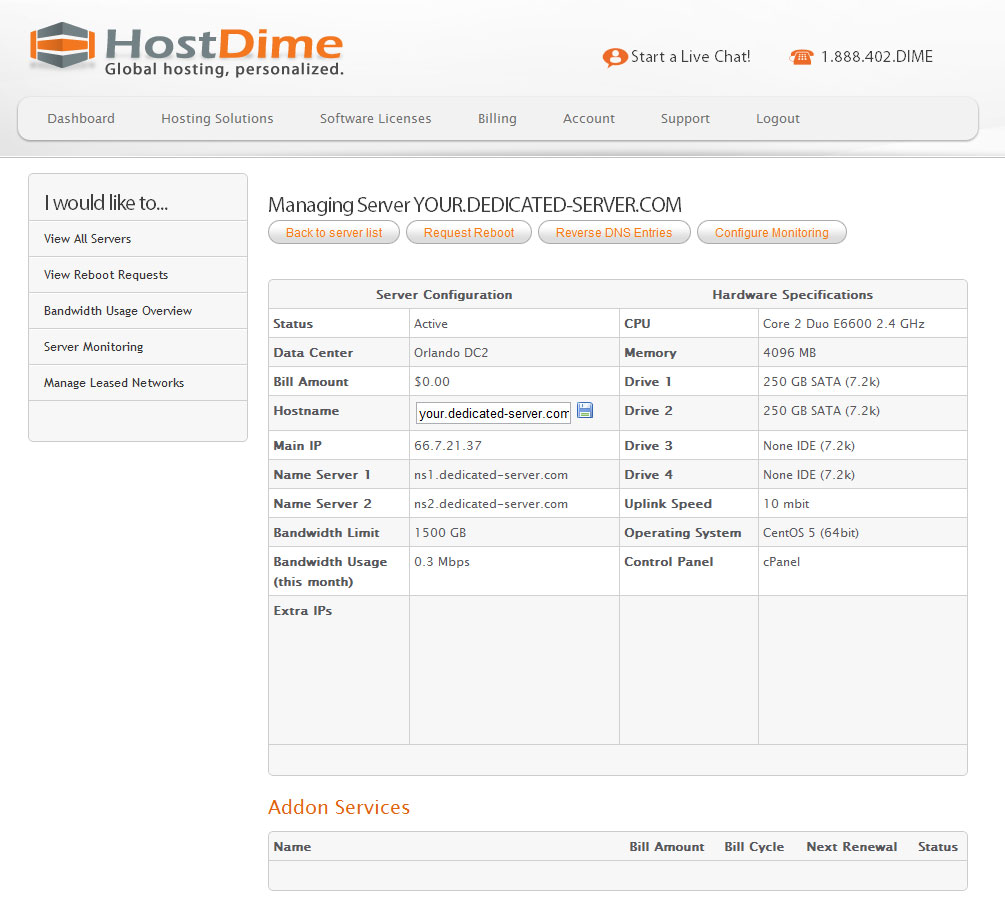Go to Software Licenses menu
The height and width of the screenshot is (904, 1005).
point(375,119)
